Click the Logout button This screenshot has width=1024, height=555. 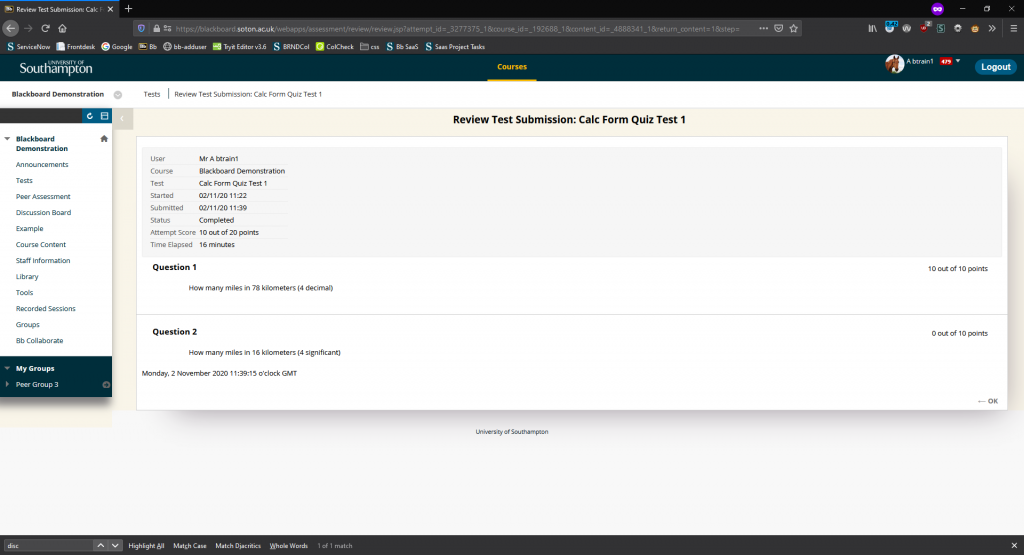996,67
